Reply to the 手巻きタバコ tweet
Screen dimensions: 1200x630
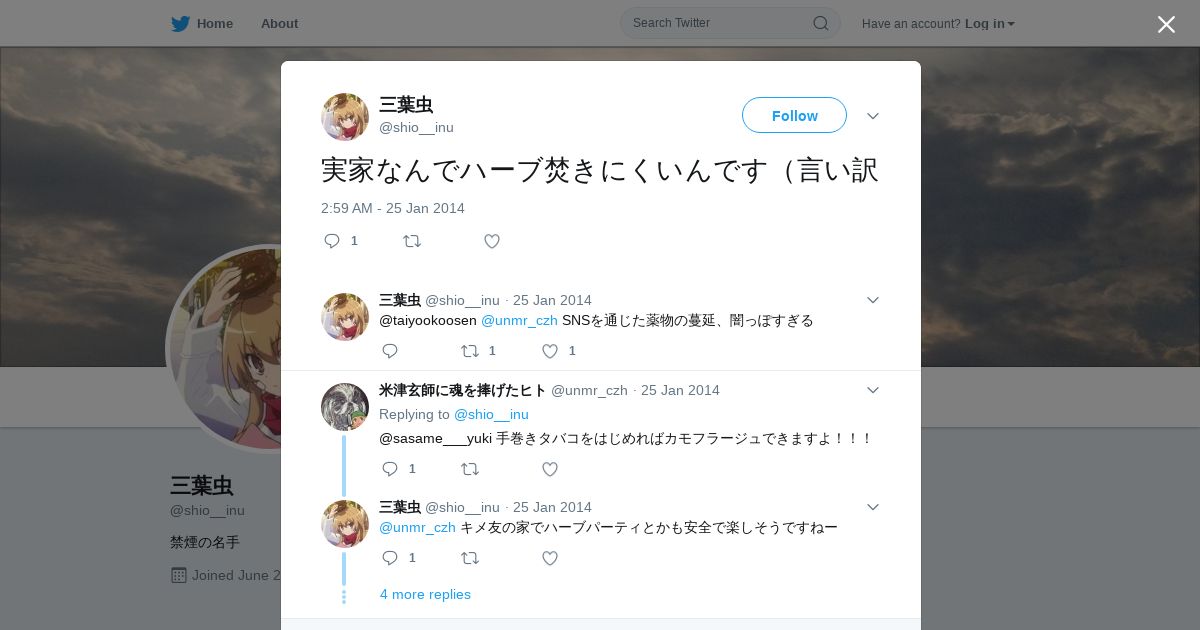pos(390,469)
